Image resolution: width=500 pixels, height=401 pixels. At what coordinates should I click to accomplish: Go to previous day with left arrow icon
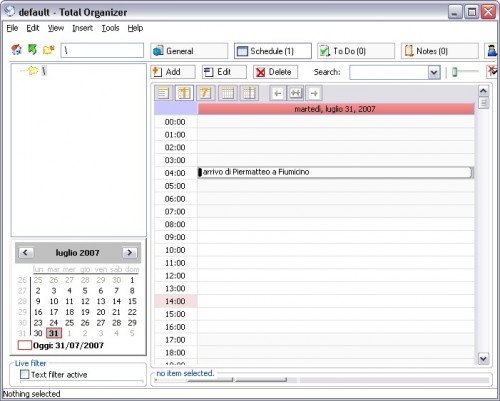[x=277, y=93]
